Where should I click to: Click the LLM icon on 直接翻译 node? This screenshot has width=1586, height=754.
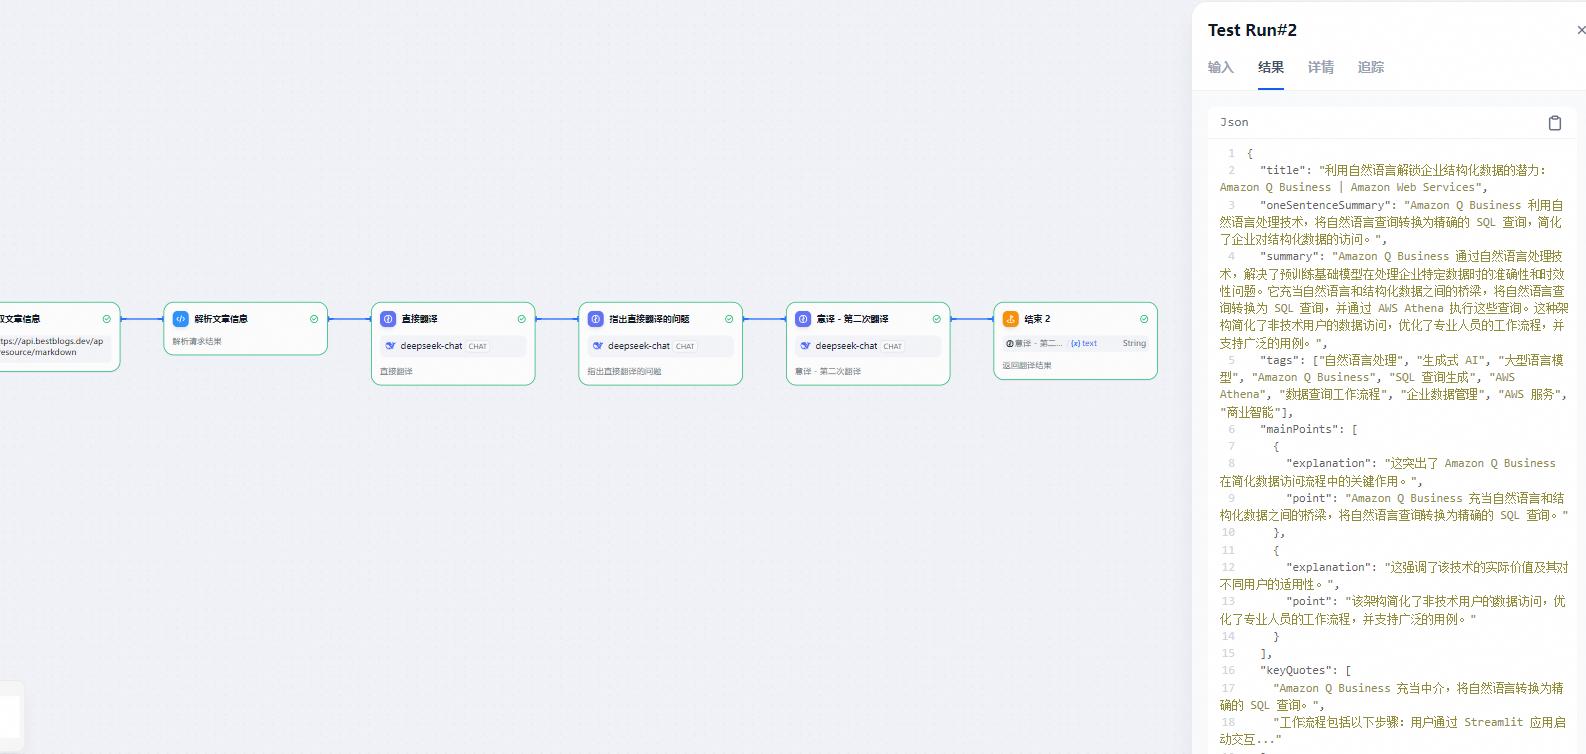coord(388,319)
